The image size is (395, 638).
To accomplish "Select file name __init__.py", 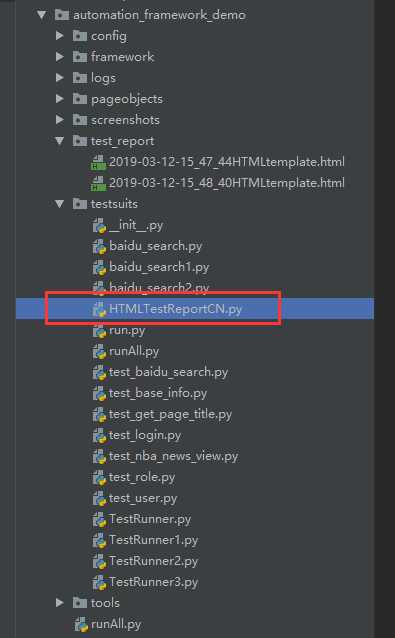I will click(136, 225).
